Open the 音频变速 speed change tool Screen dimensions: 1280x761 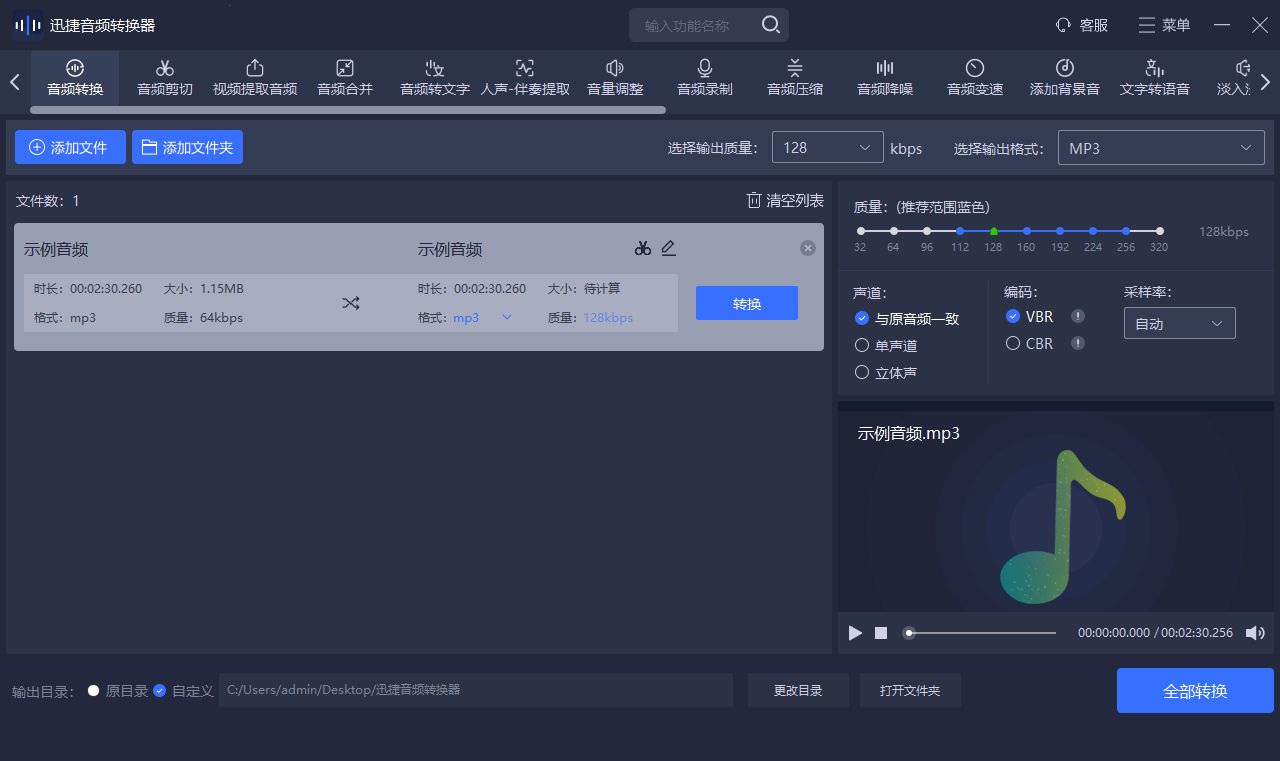coord(975,78)
